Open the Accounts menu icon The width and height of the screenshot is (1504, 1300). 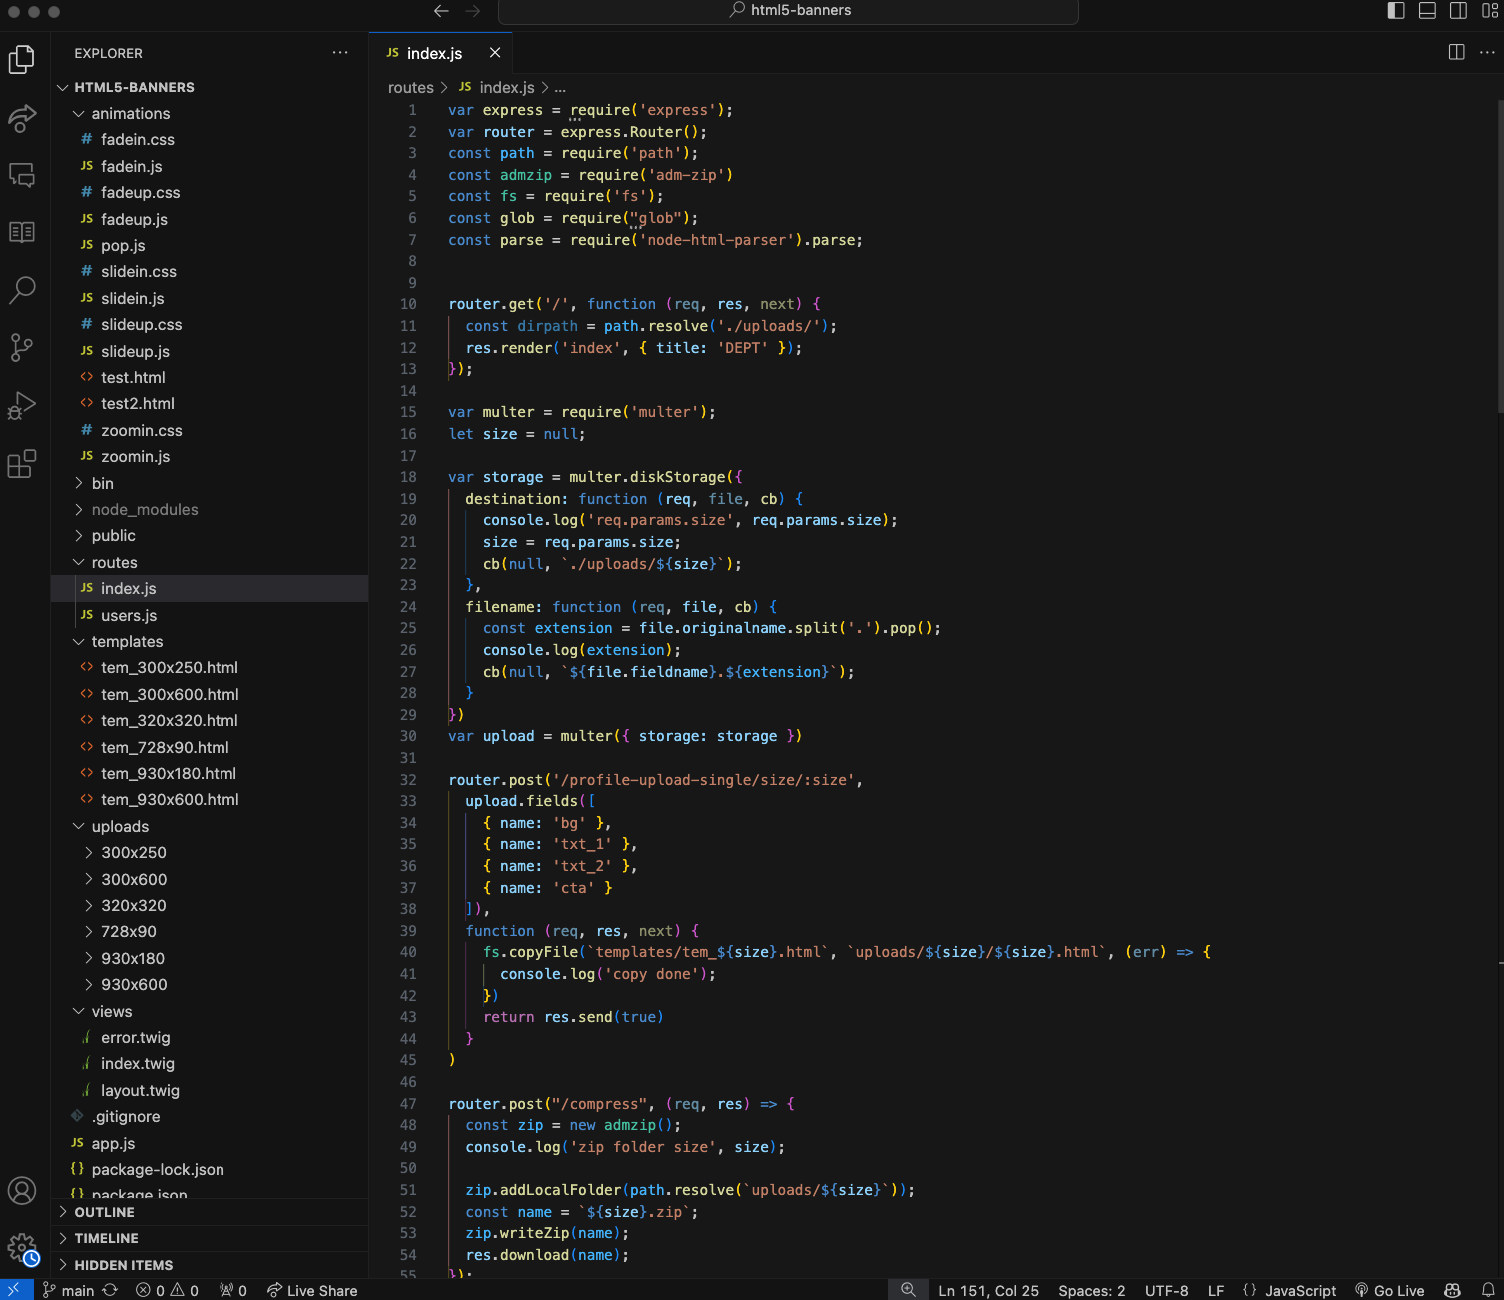(22, 1191)
